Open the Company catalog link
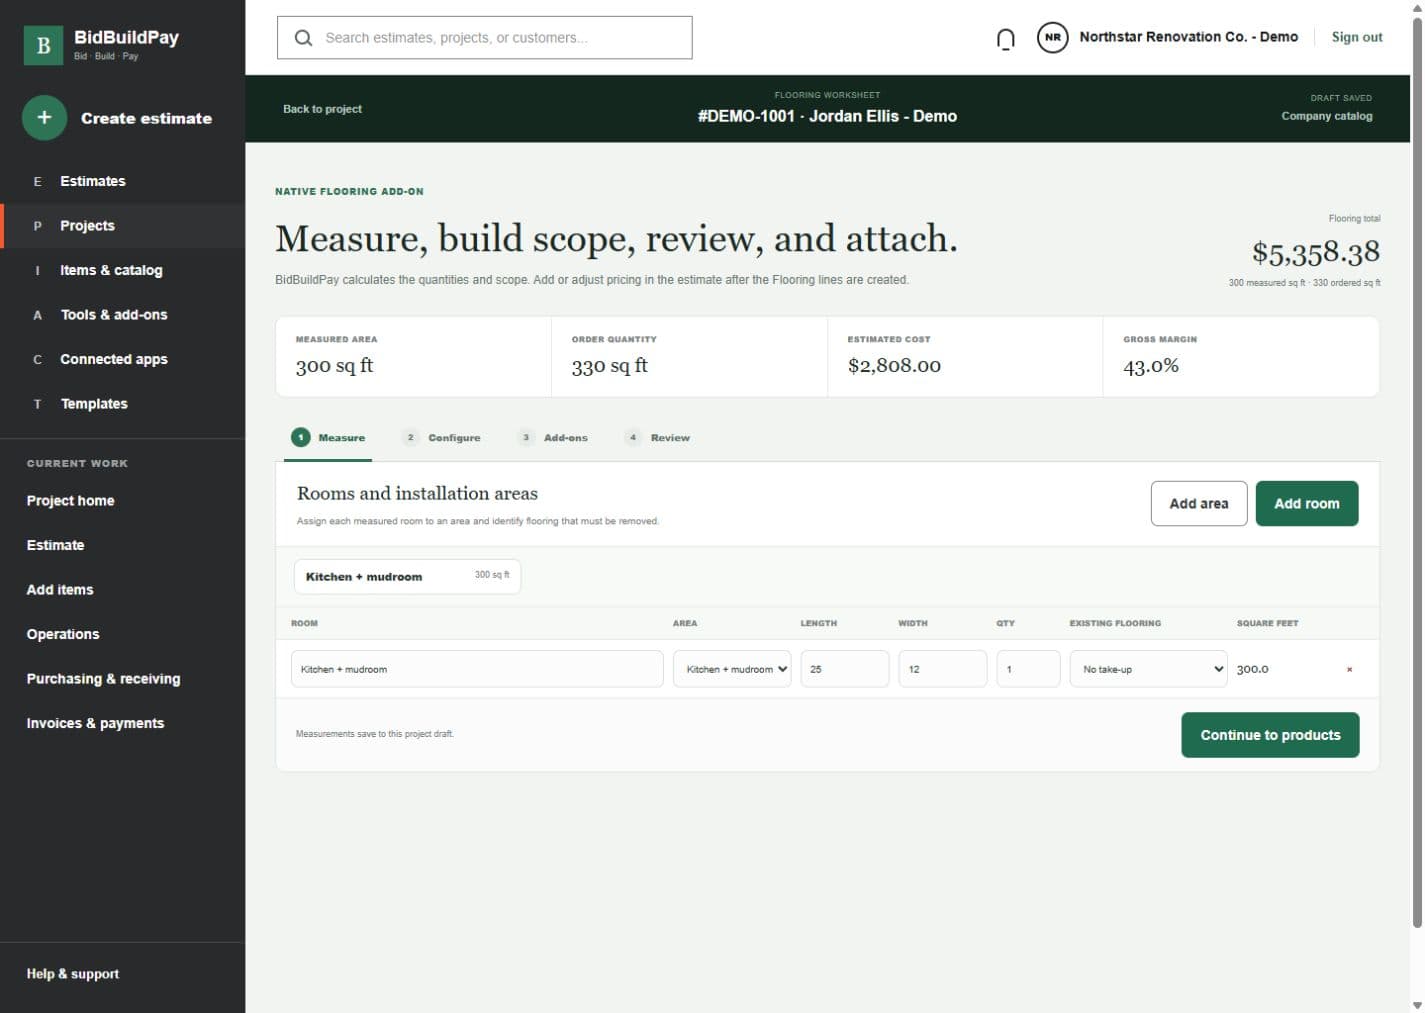The image size is (1425, 1013). tap(1327, 116)
